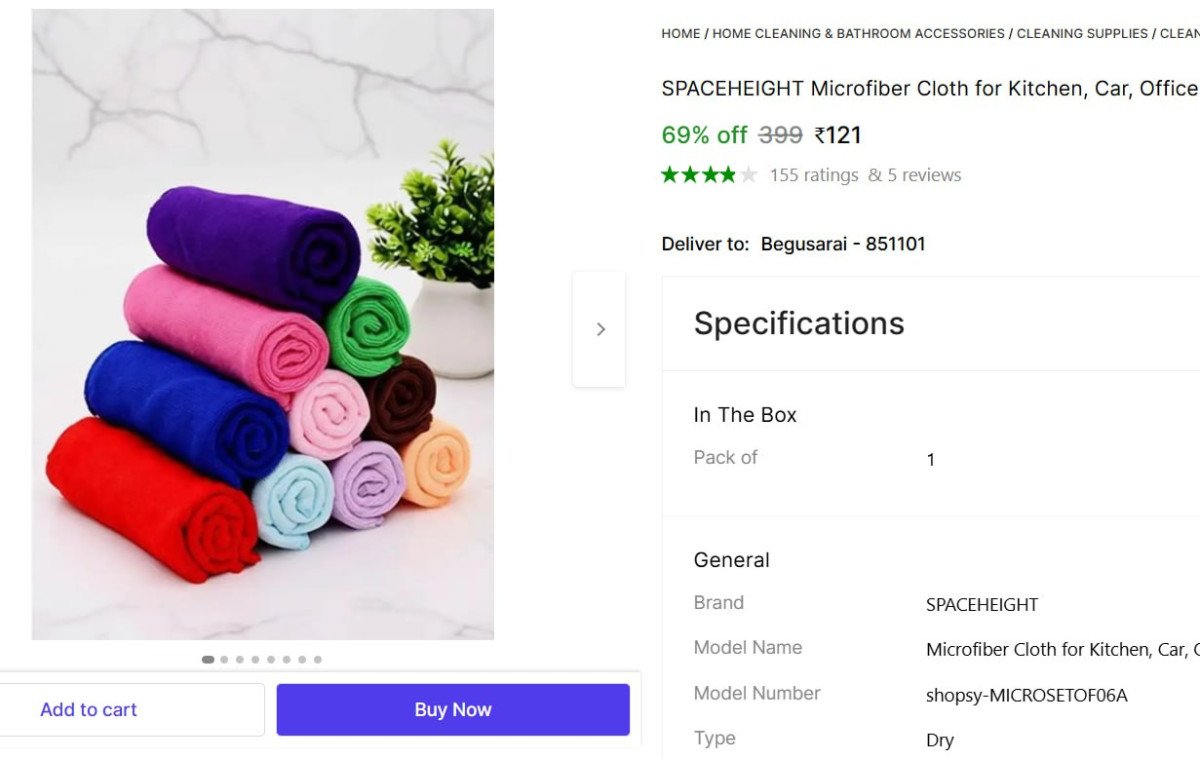Click the SPACEHEIGHT brand value
Image resolution: width=1200 pixels, height=759 pixels.
(982, 604)
